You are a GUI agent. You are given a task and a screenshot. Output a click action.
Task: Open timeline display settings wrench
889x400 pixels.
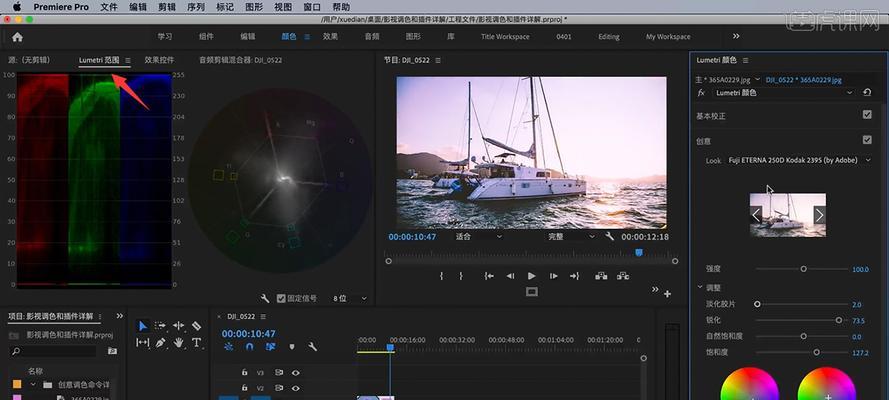coord(312,347)
